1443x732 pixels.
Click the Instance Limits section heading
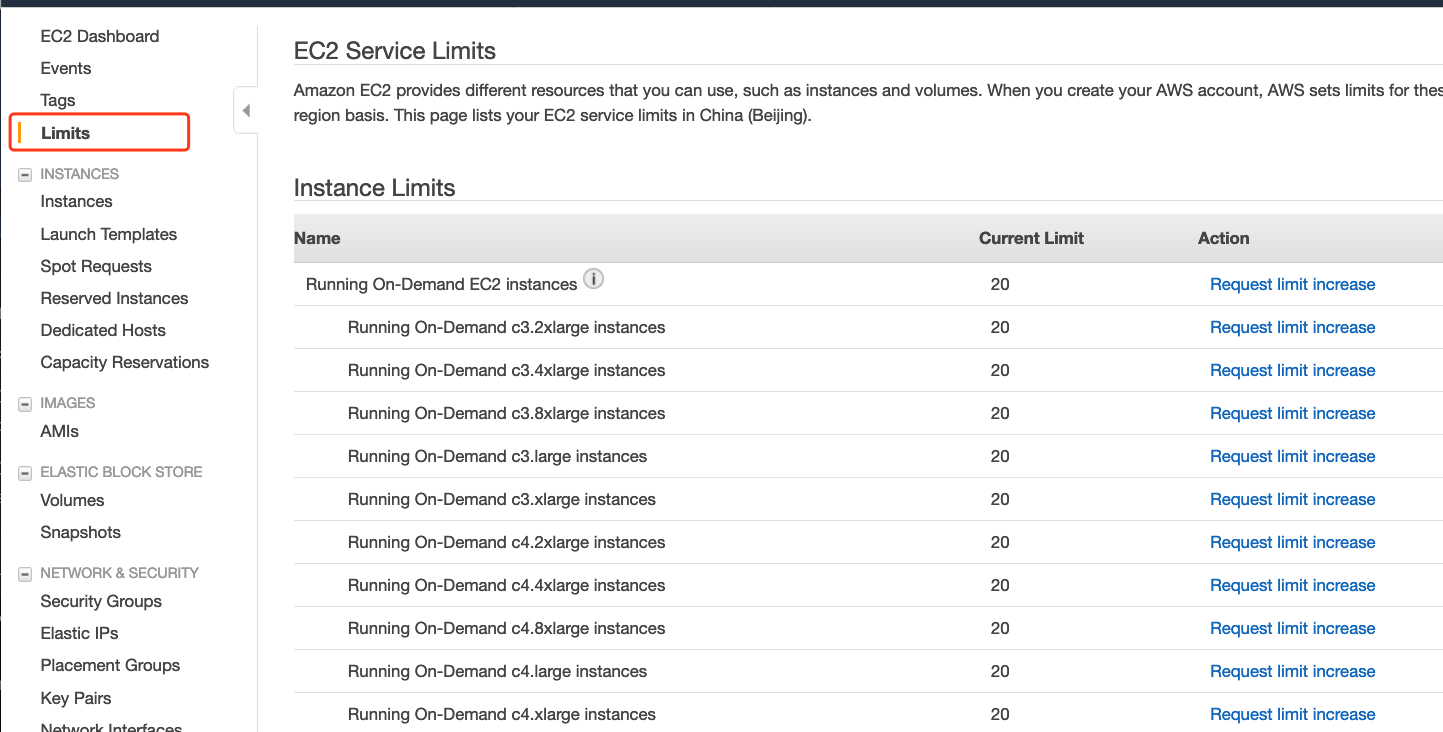click(x=374, y=188)
